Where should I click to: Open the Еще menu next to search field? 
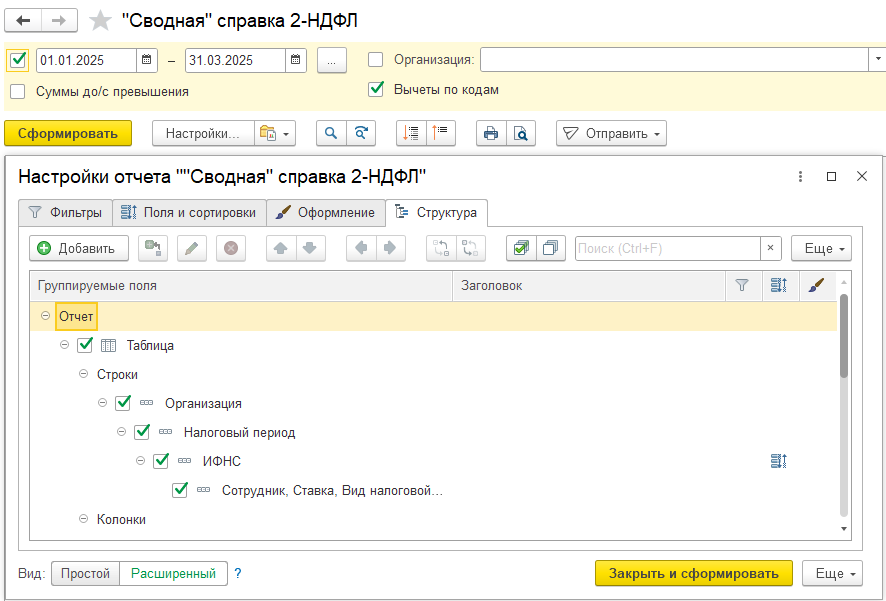tap(820, 248)
